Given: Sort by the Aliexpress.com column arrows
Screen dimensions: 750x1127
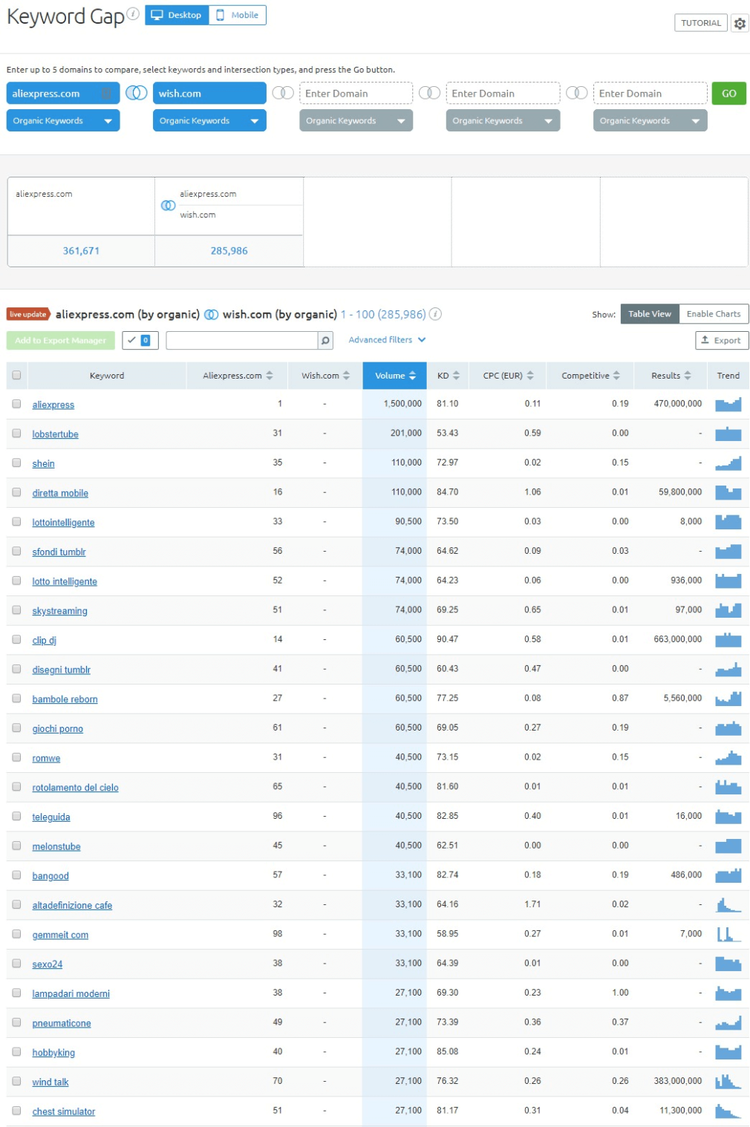Looking at the screenshot, I should point(270,376).
